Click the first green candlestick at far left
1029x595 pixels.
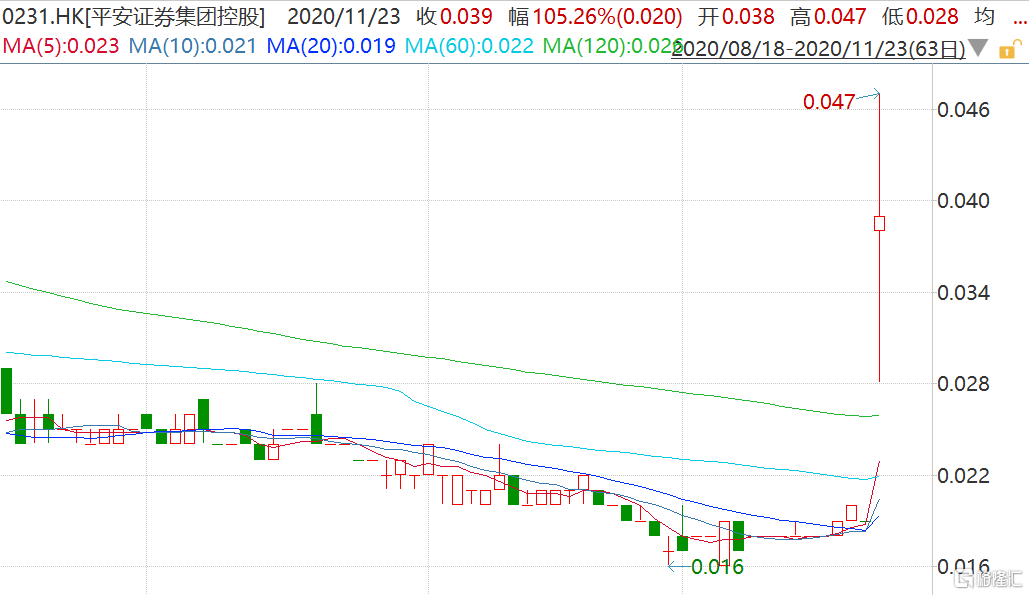click(6, 390)
